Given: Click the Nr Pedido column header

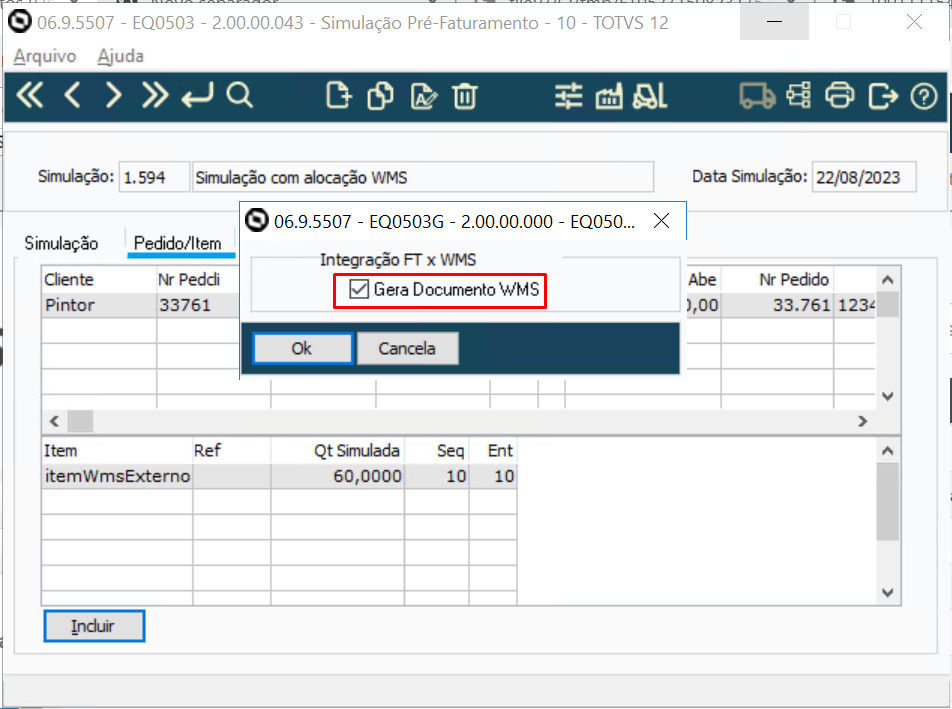Looking at the screenshot, I should 777,279.
